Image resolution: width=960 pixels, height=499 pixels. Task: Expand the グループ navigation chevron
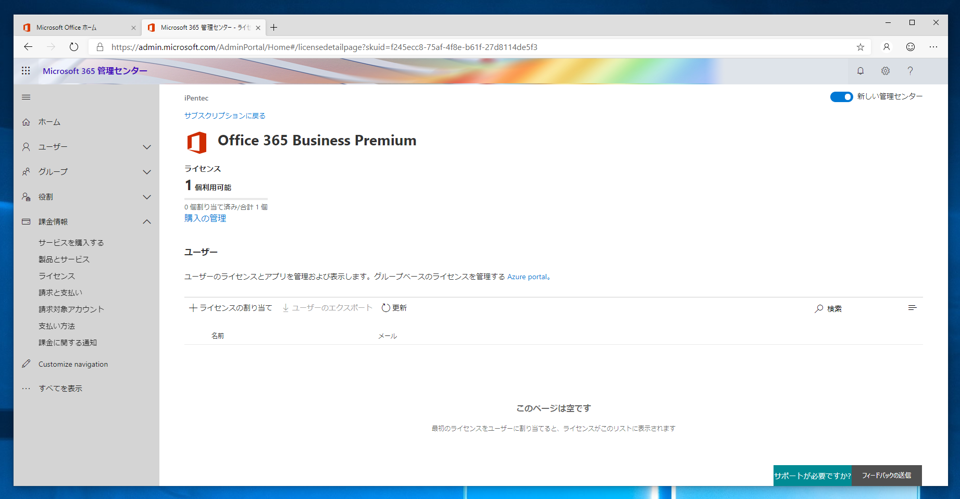(x=147, y=172)
